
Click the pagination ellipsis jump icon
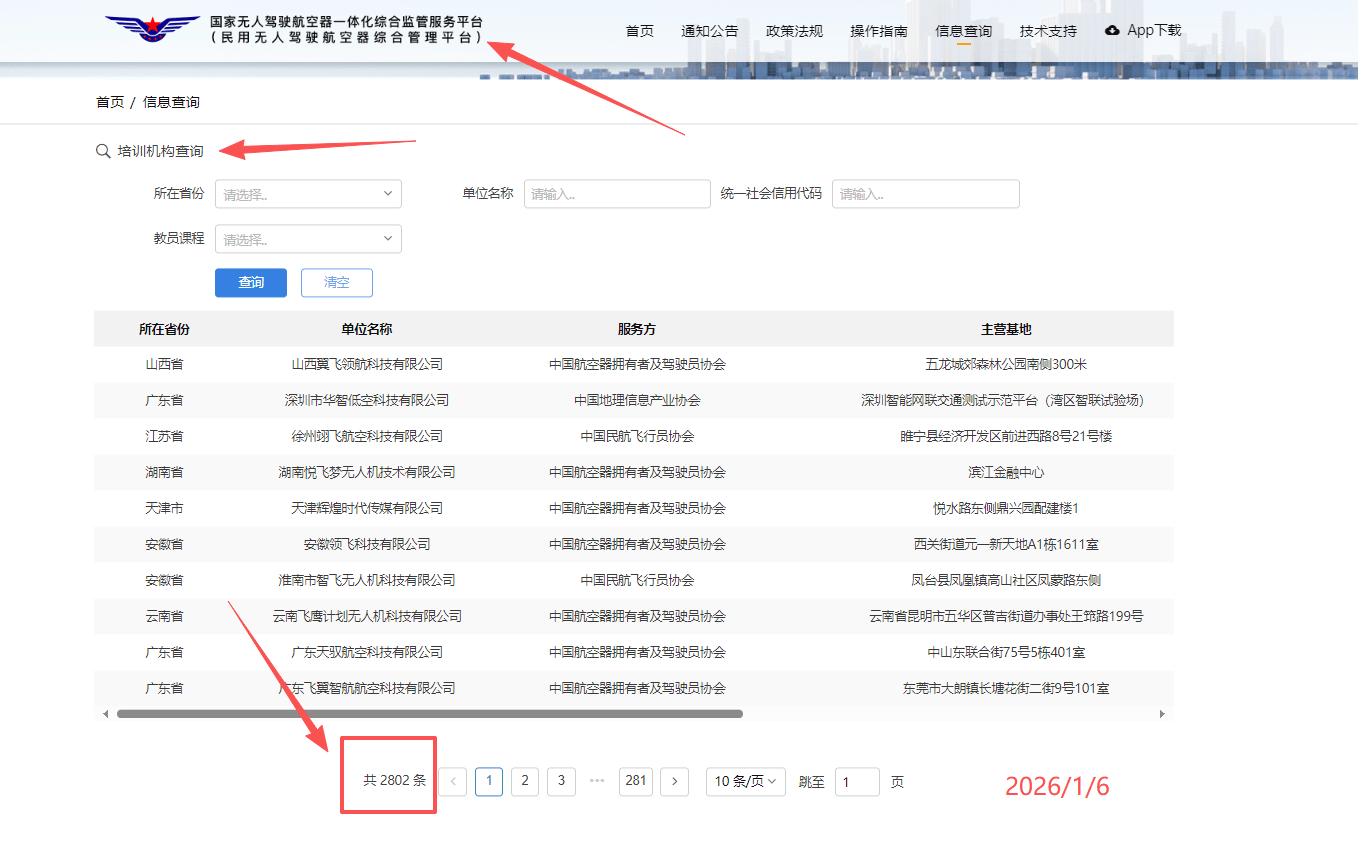[598, 781]
